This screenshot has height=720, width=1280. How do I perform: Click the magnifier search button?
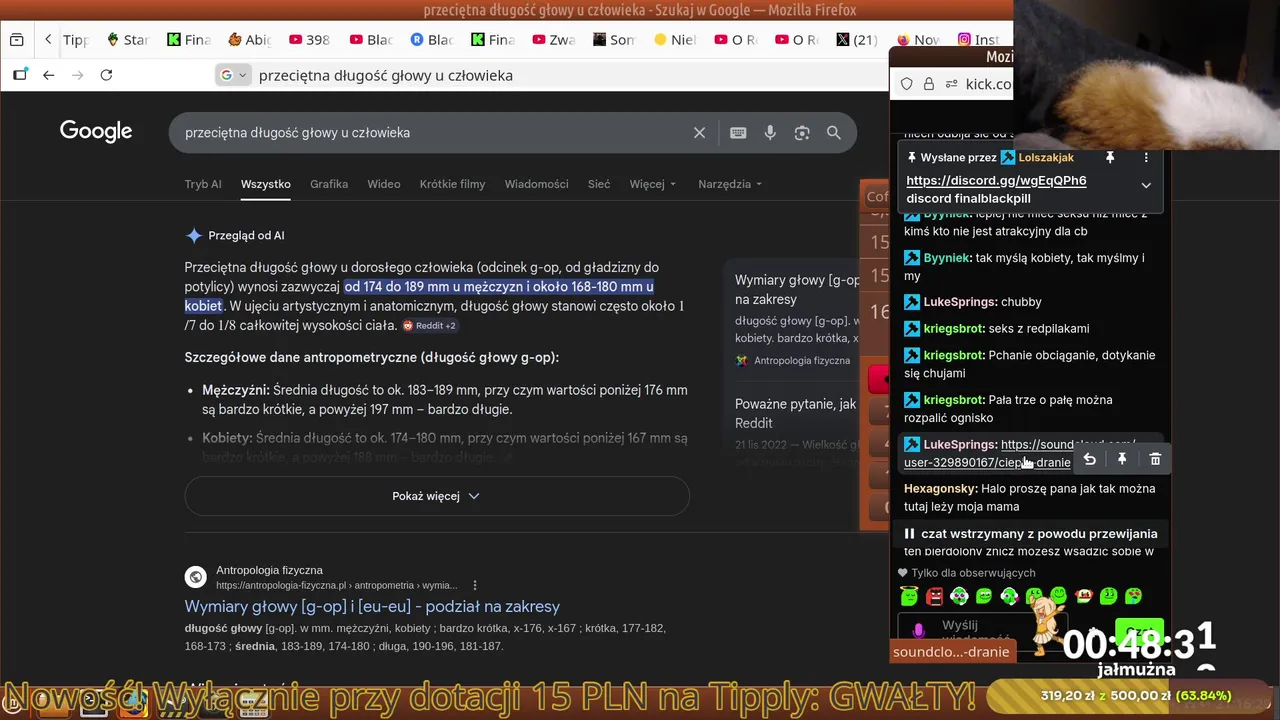point(834,132)
